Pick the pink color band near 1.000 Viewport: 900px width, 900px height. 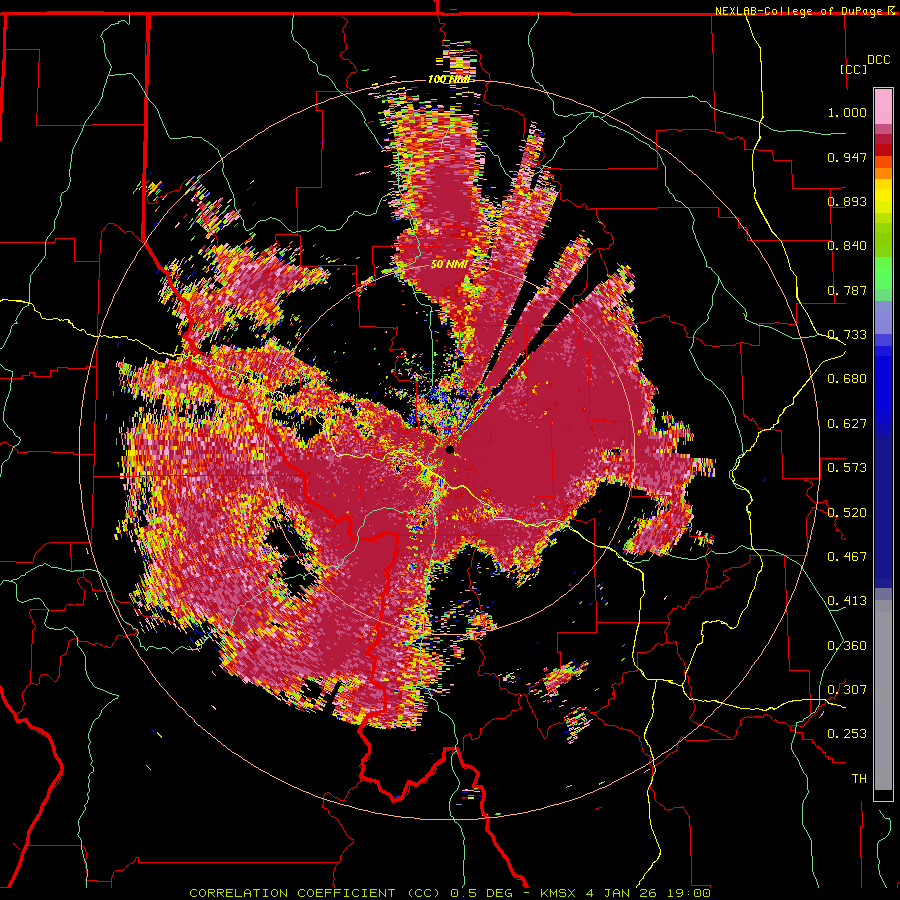883,106
